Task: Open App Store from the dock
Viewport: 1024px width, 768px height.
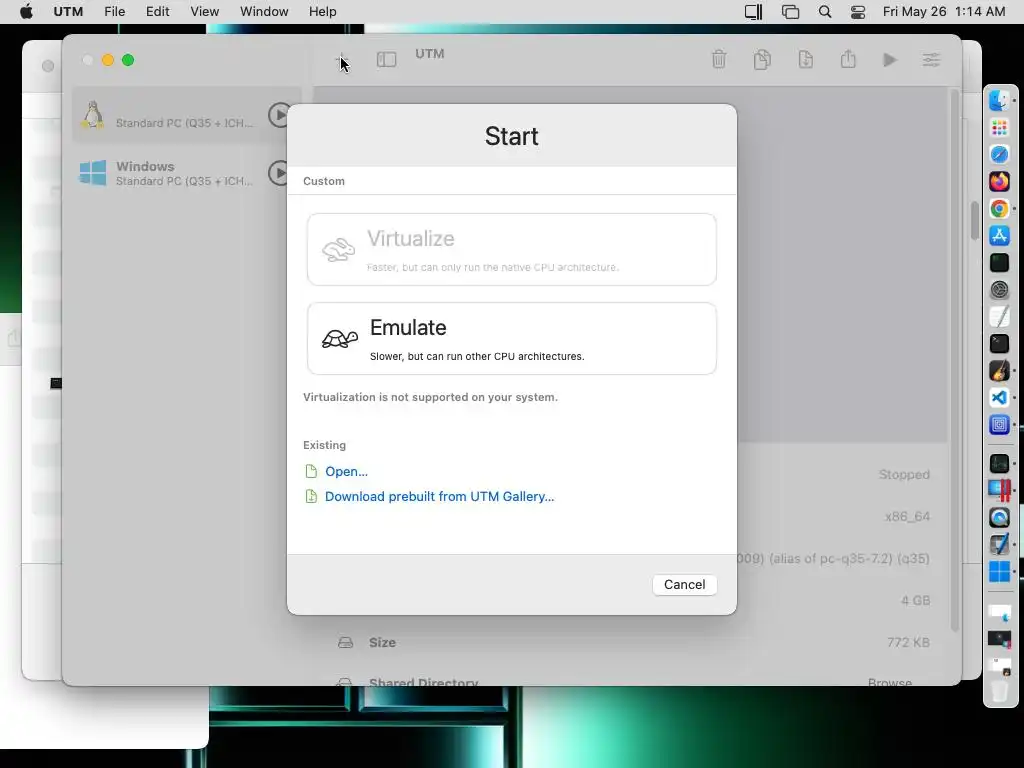Action: (x=999, y=235)
